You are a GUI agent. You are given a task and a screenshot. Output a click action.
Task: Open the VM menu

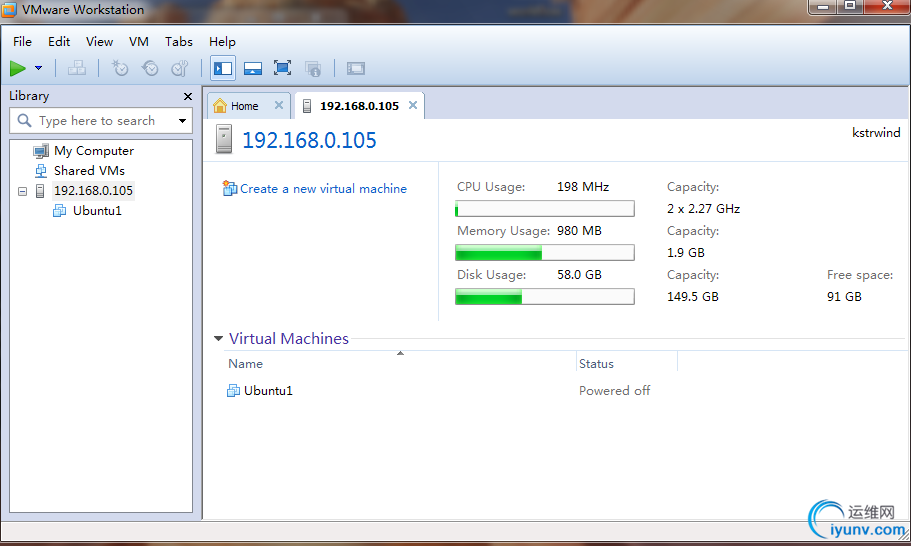(x=139, y=42)
